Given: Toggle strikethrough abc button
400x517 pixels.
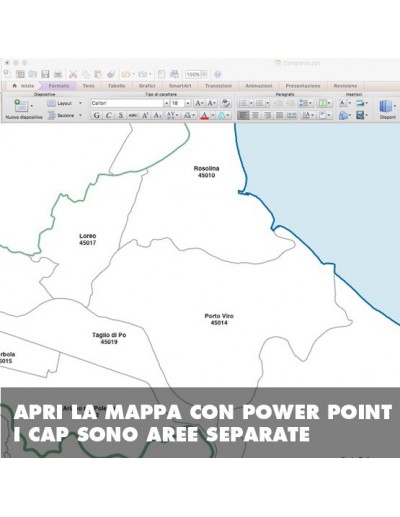Looking at the screenshot, I should click(133, 115).
